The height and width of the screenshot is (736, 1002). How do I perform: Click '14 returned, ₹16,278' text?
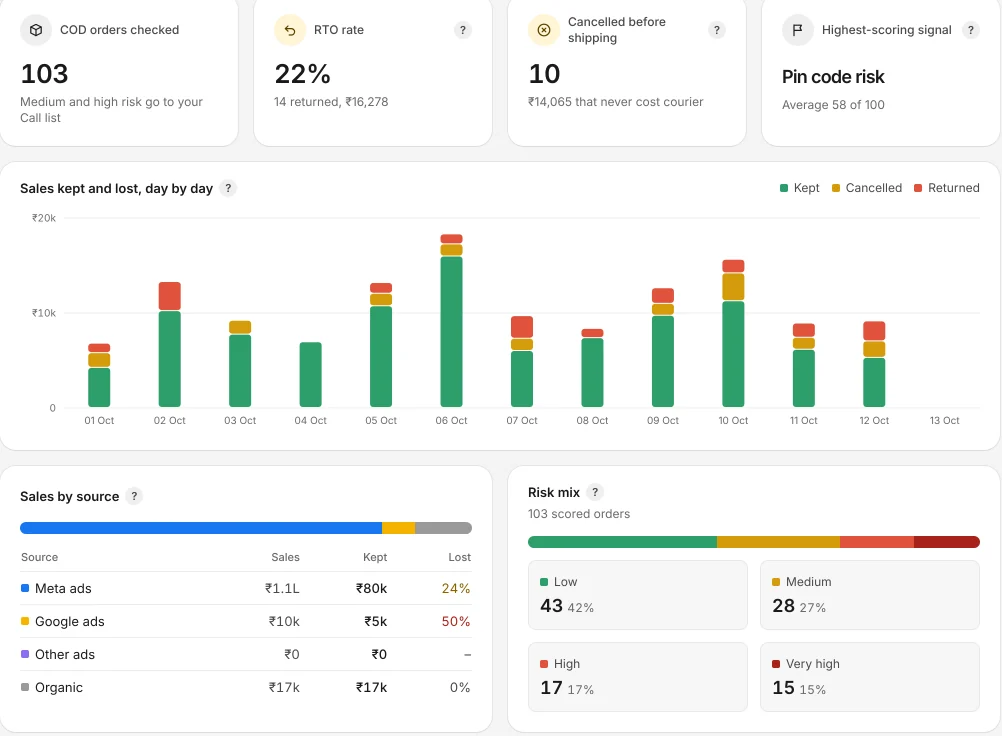point(331,102)
